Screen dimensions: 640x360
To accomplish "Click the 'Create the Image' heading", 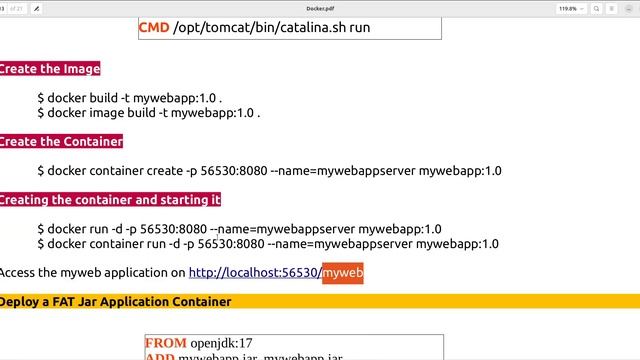I will point(50,69).
